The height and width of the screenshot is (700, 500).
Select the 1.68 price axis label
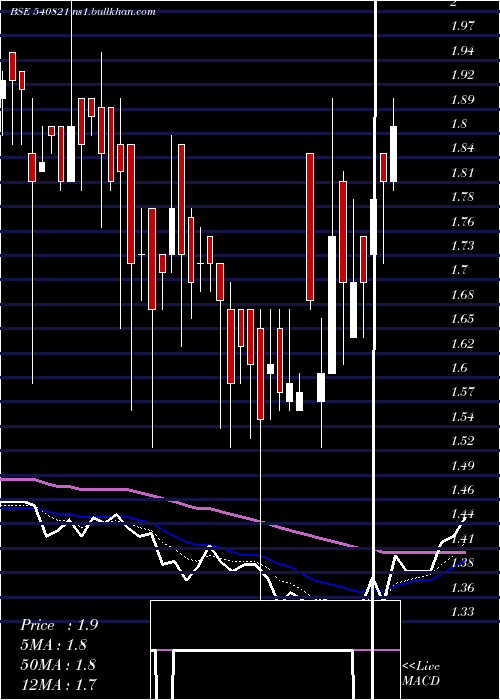[x=462, y=295]
